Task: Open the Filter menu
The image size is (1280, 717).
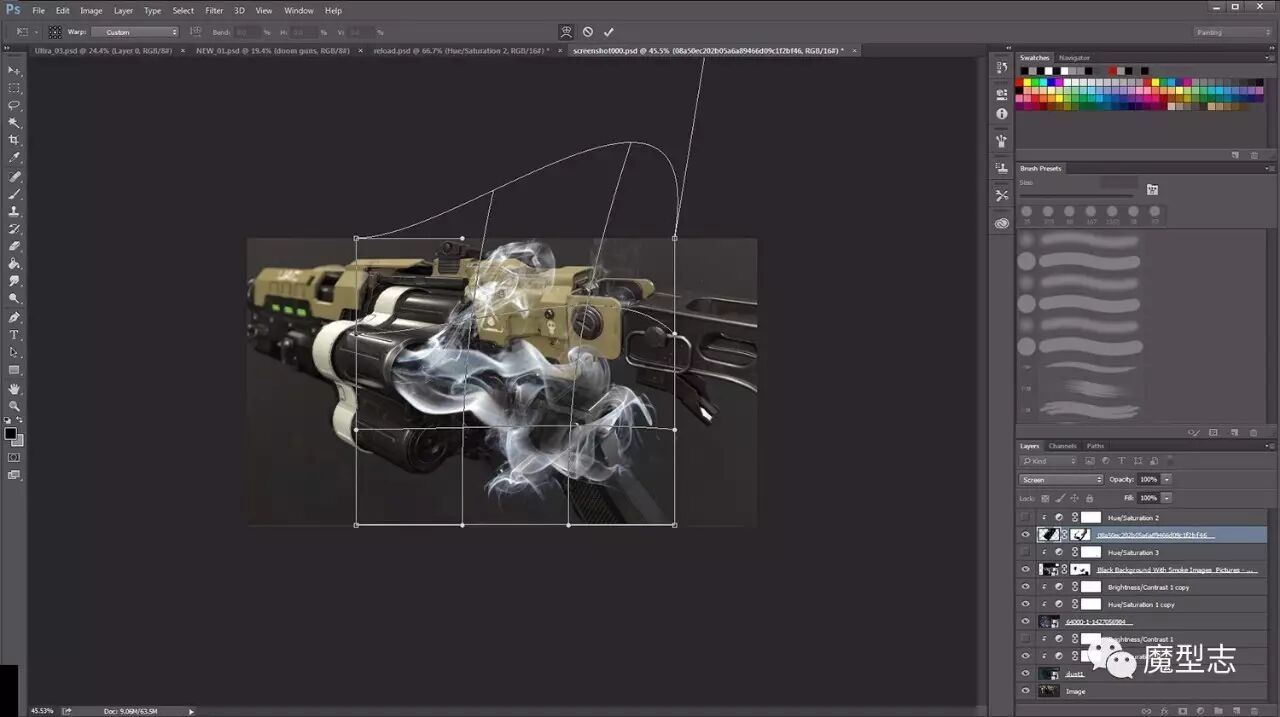Action: click(x=214, y=10)
